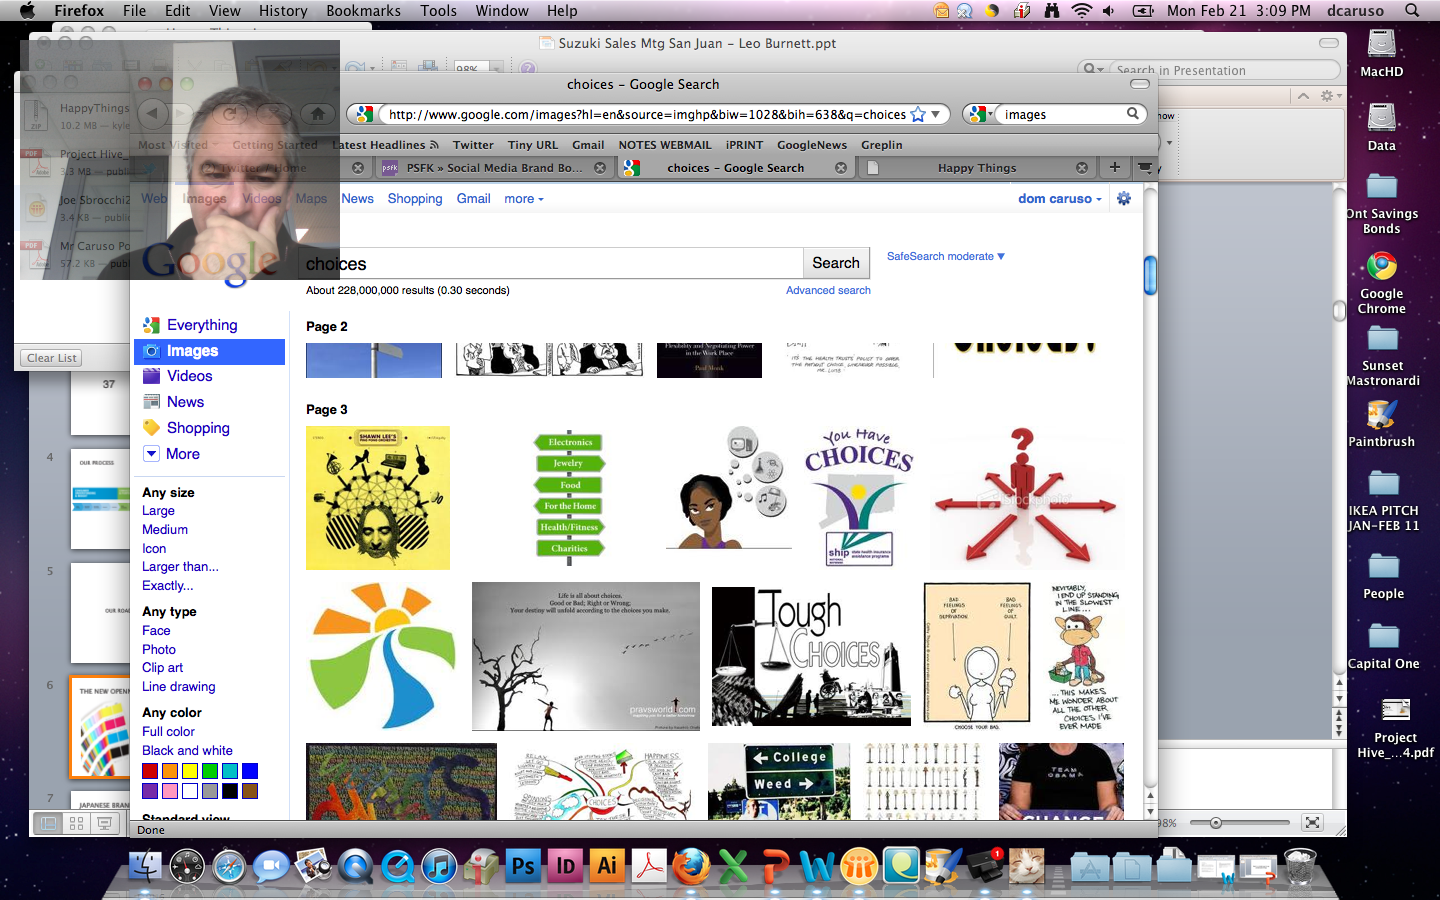Expand the SafeSearch moderate dropdown
The image size is (1440, 900).
[945, 257]
